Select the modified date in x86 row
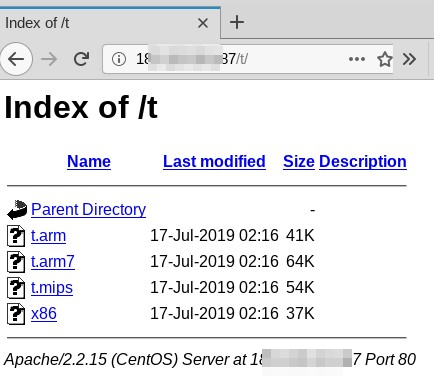Screen dimensions: 434x385 pyautogui.click(x=214, y=313)
